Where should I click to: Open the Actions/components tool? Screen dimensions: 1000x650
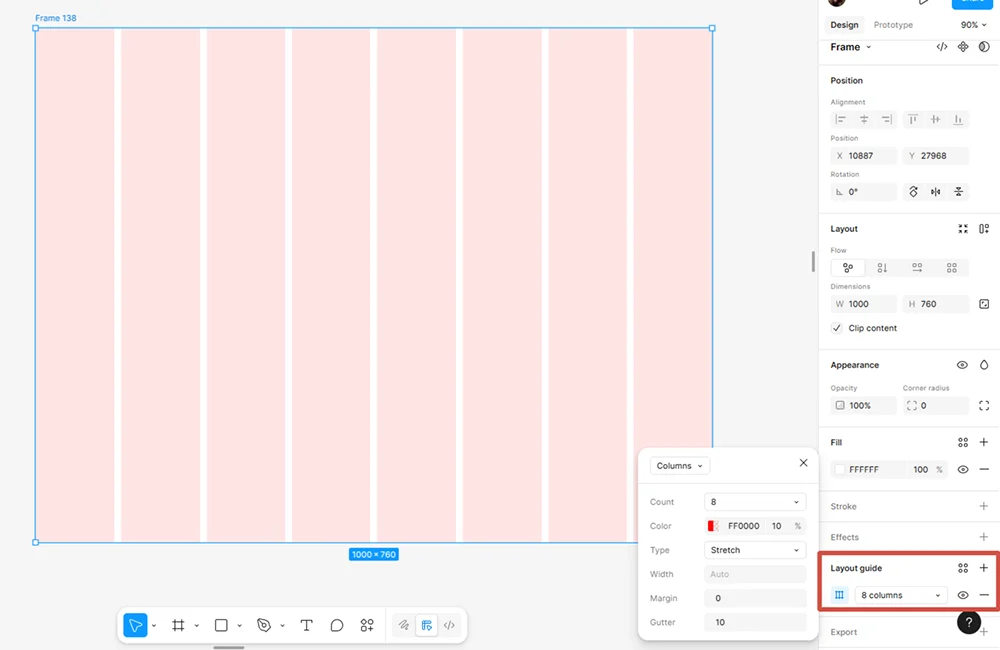[x=367, y=625]
